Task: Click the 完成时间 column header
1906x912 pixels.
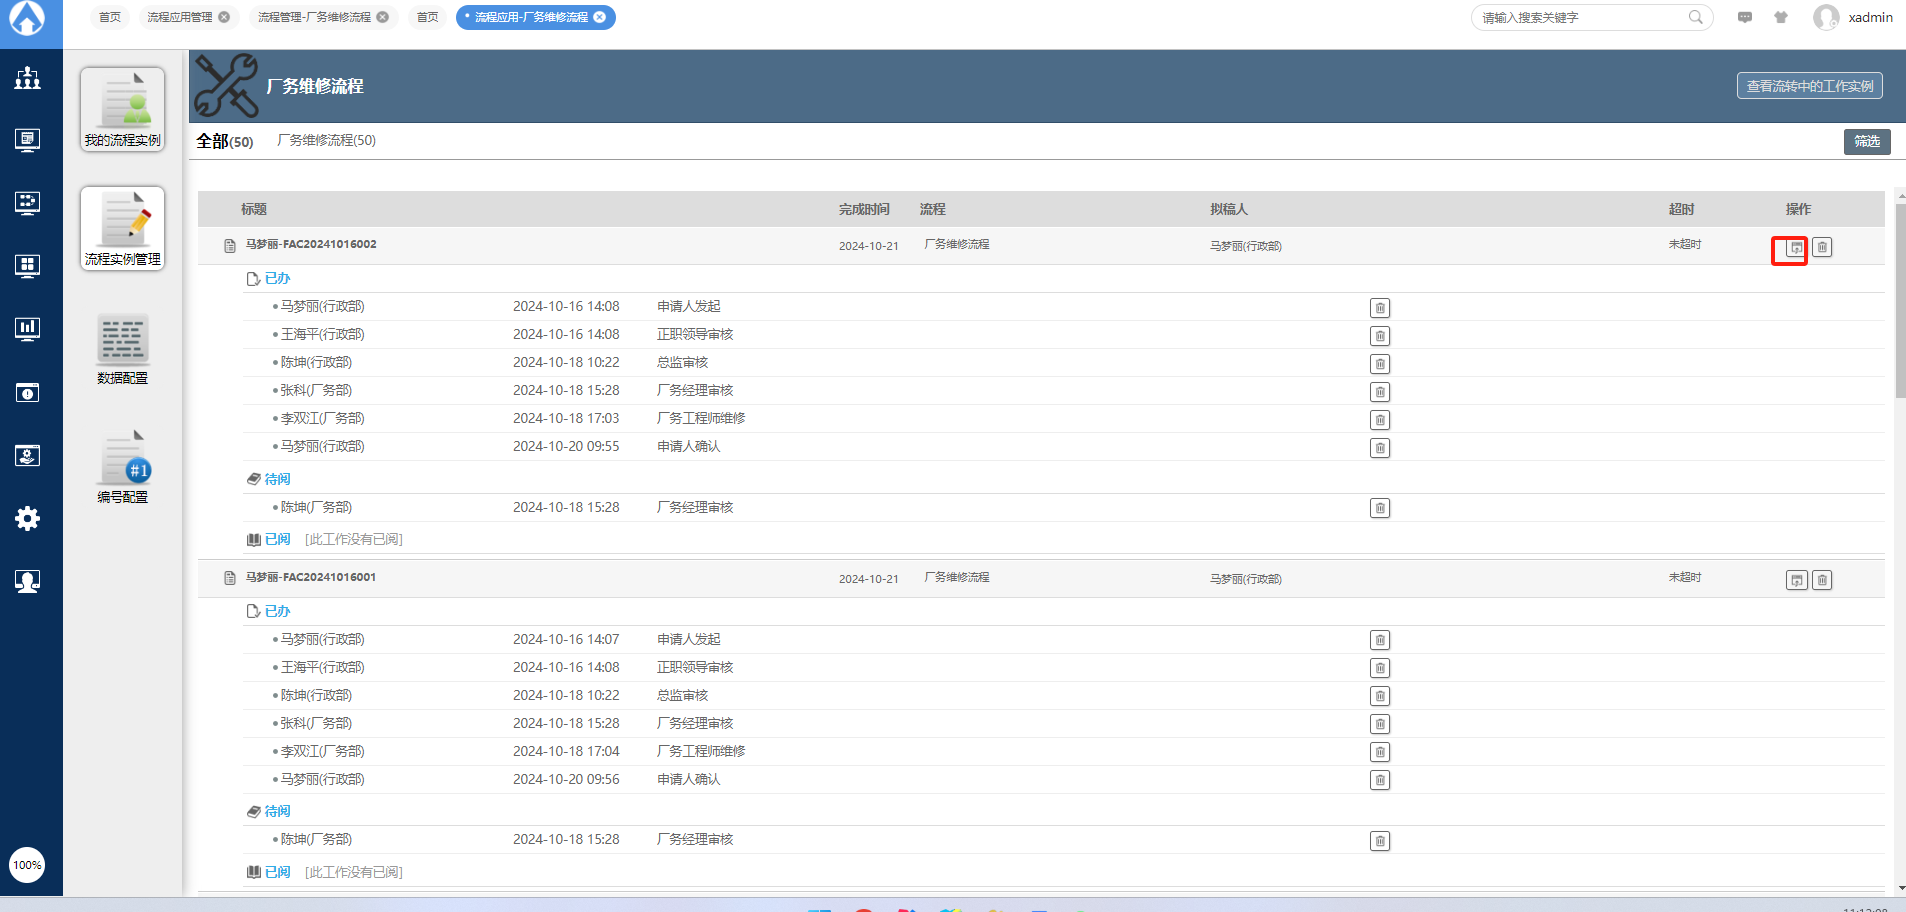Action: [864, 209]
